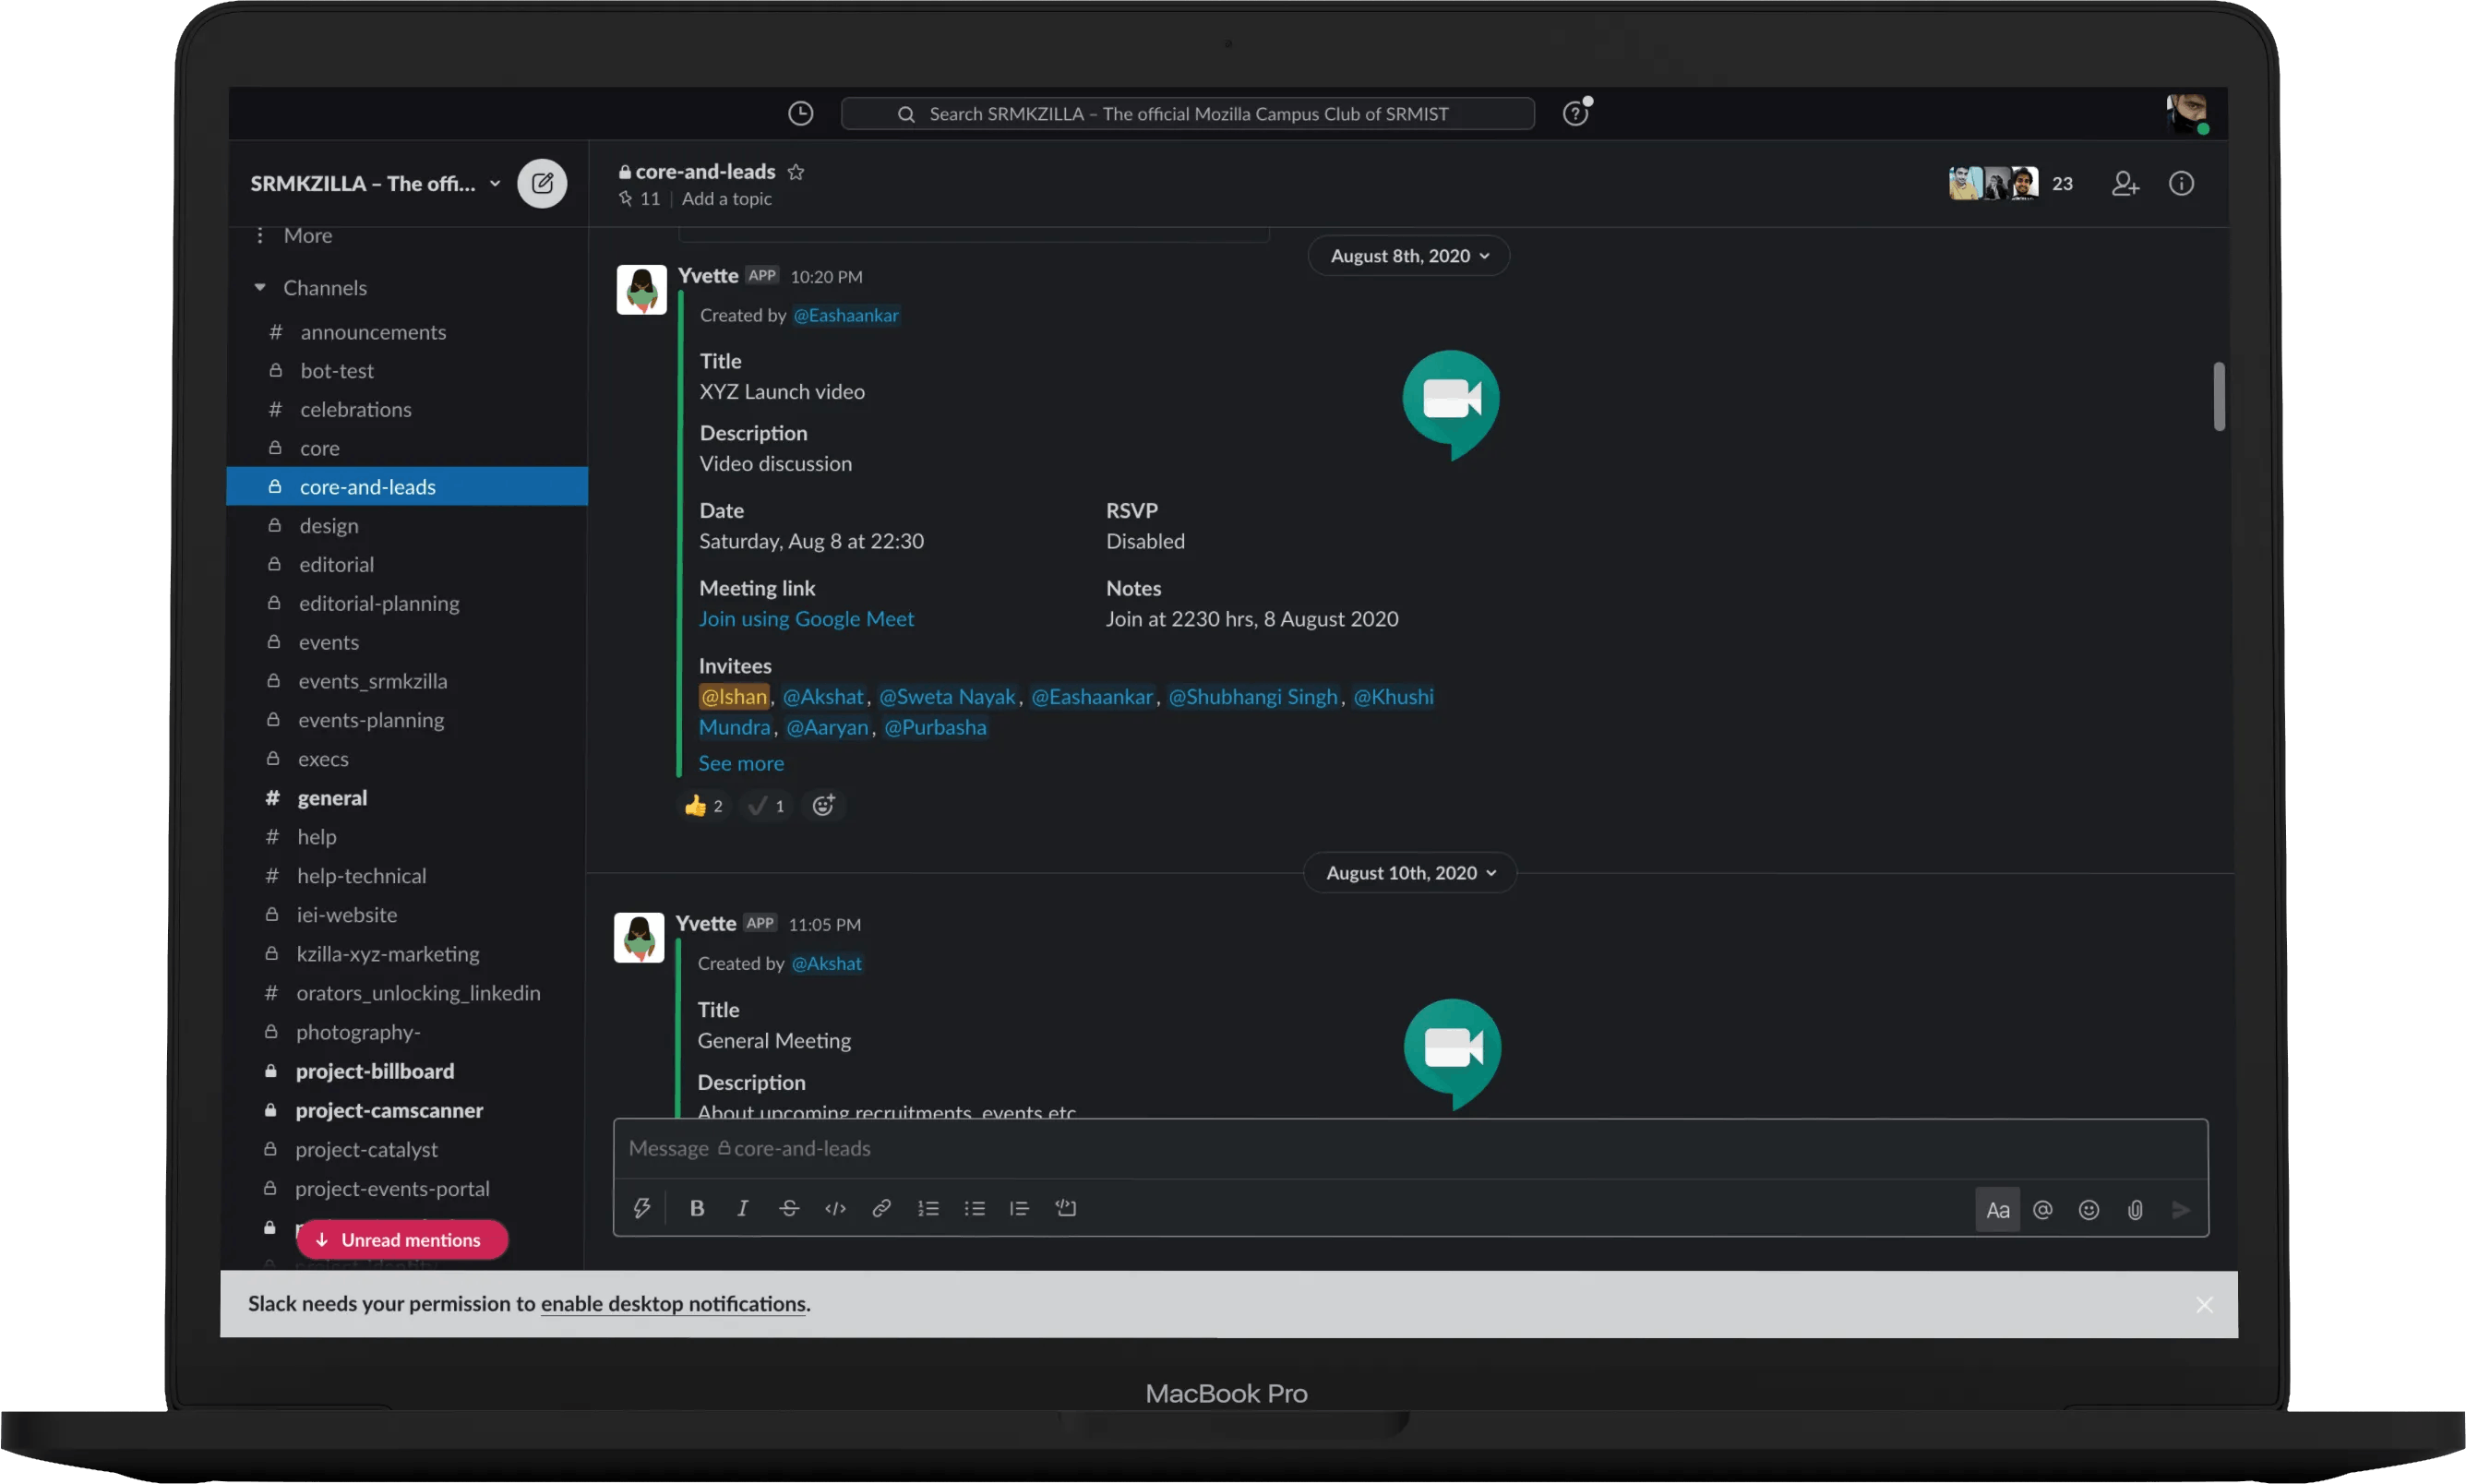Image resolution: width=2466 pixels, height=1484 pixels.
Task: Click enable desktop notifications link
Action: click(x=673, y=1304)
